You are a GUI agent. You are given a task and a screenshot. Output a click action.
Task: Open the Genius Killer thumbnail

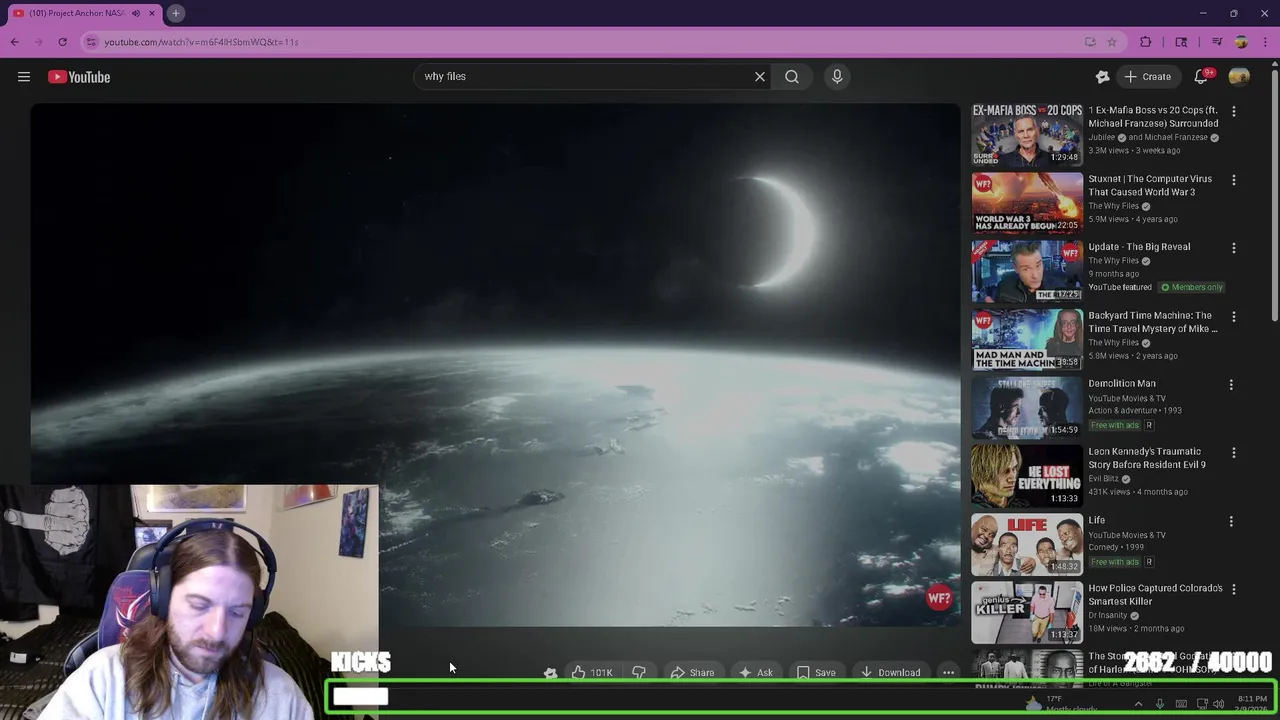click(x=1027, y=612)
